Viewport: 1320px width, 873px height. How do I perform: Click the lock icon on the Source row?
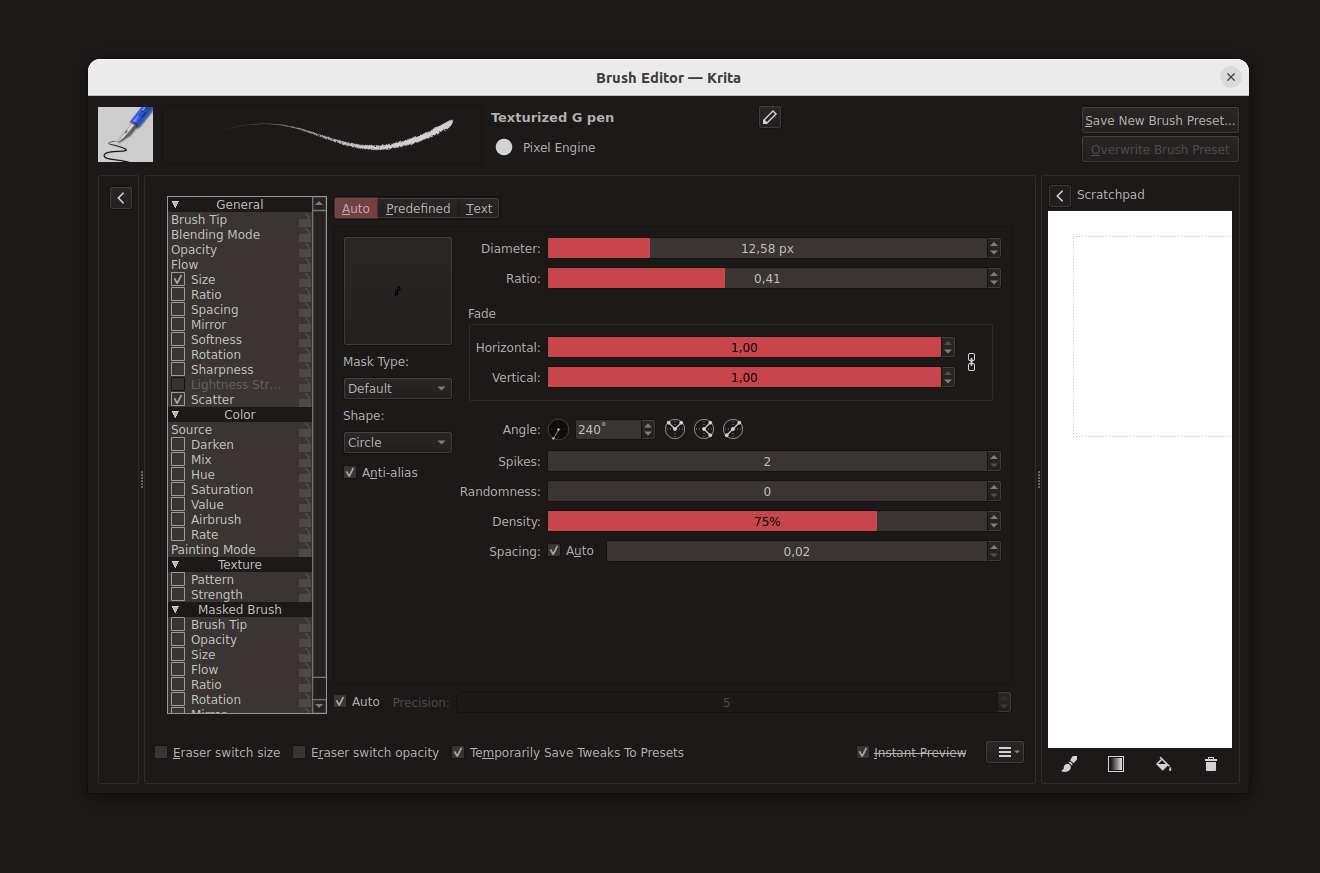[304, 430]
